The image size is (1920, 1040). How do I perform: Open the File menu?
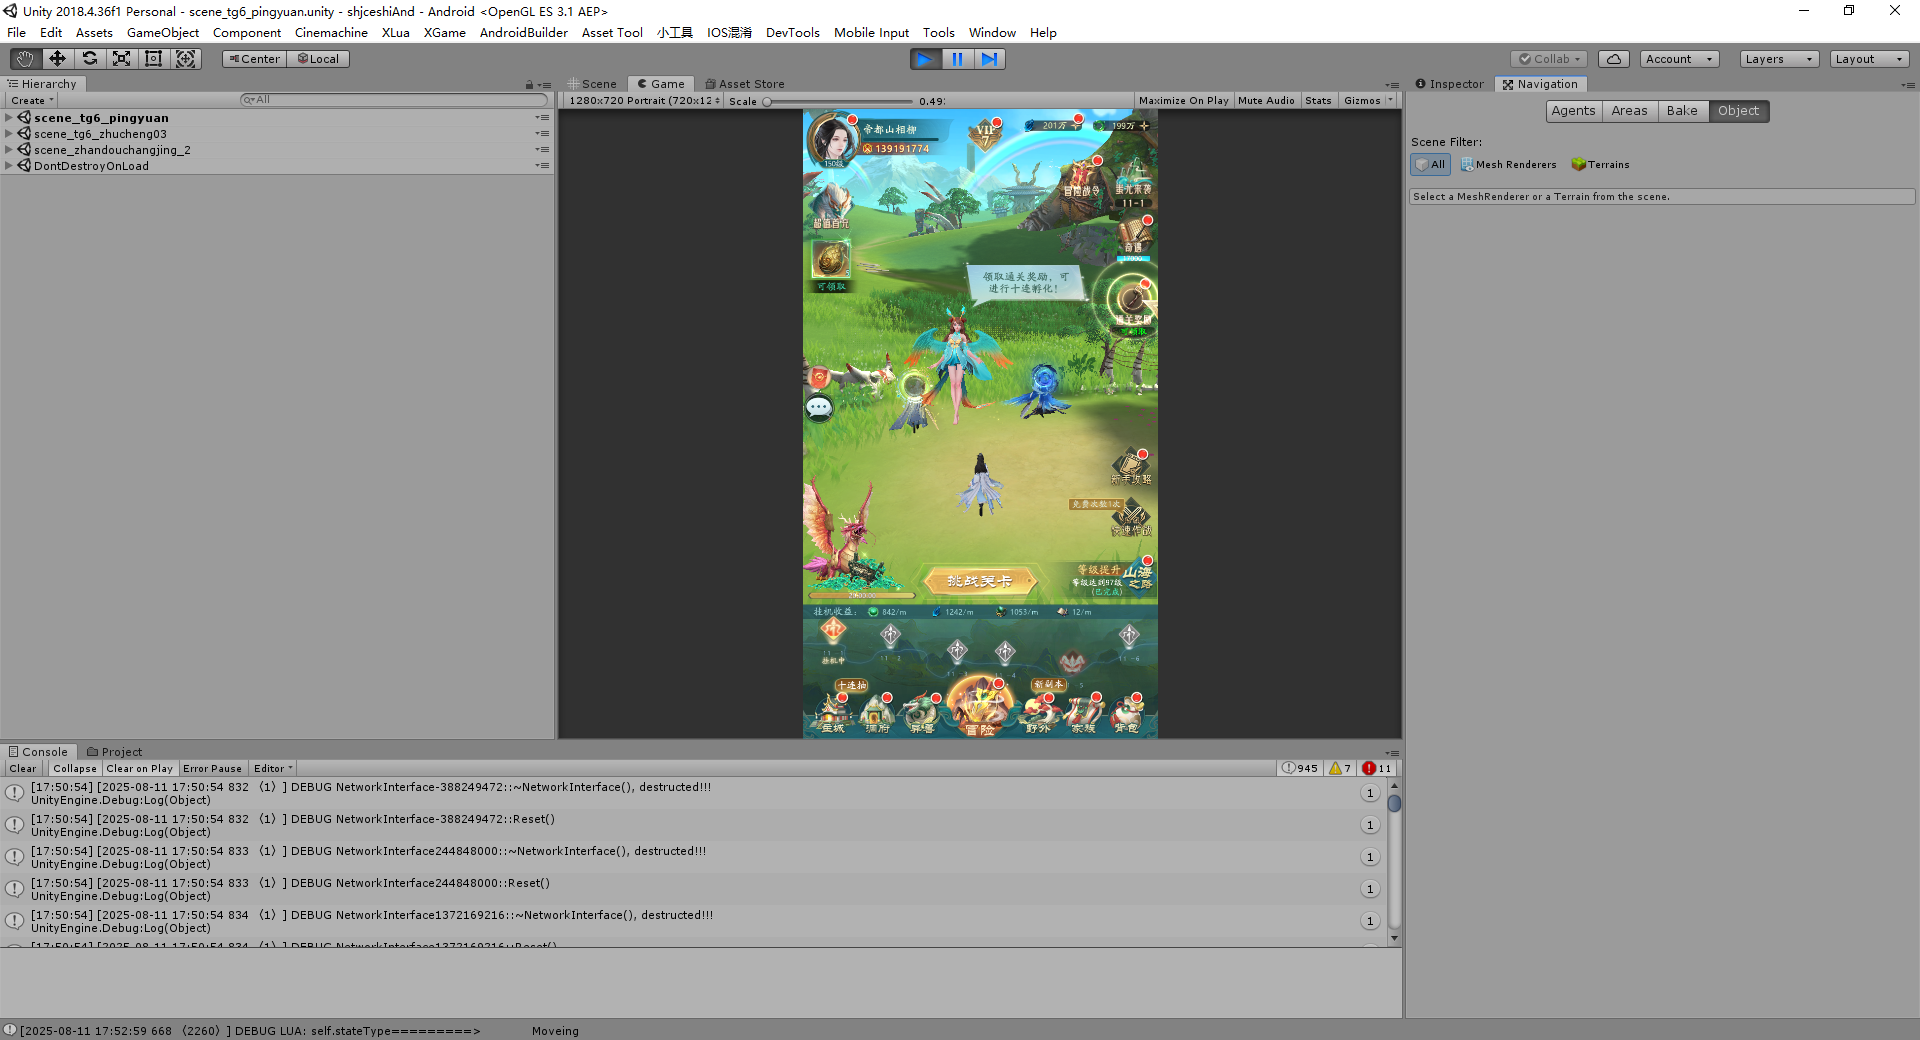tap(17, 33)
